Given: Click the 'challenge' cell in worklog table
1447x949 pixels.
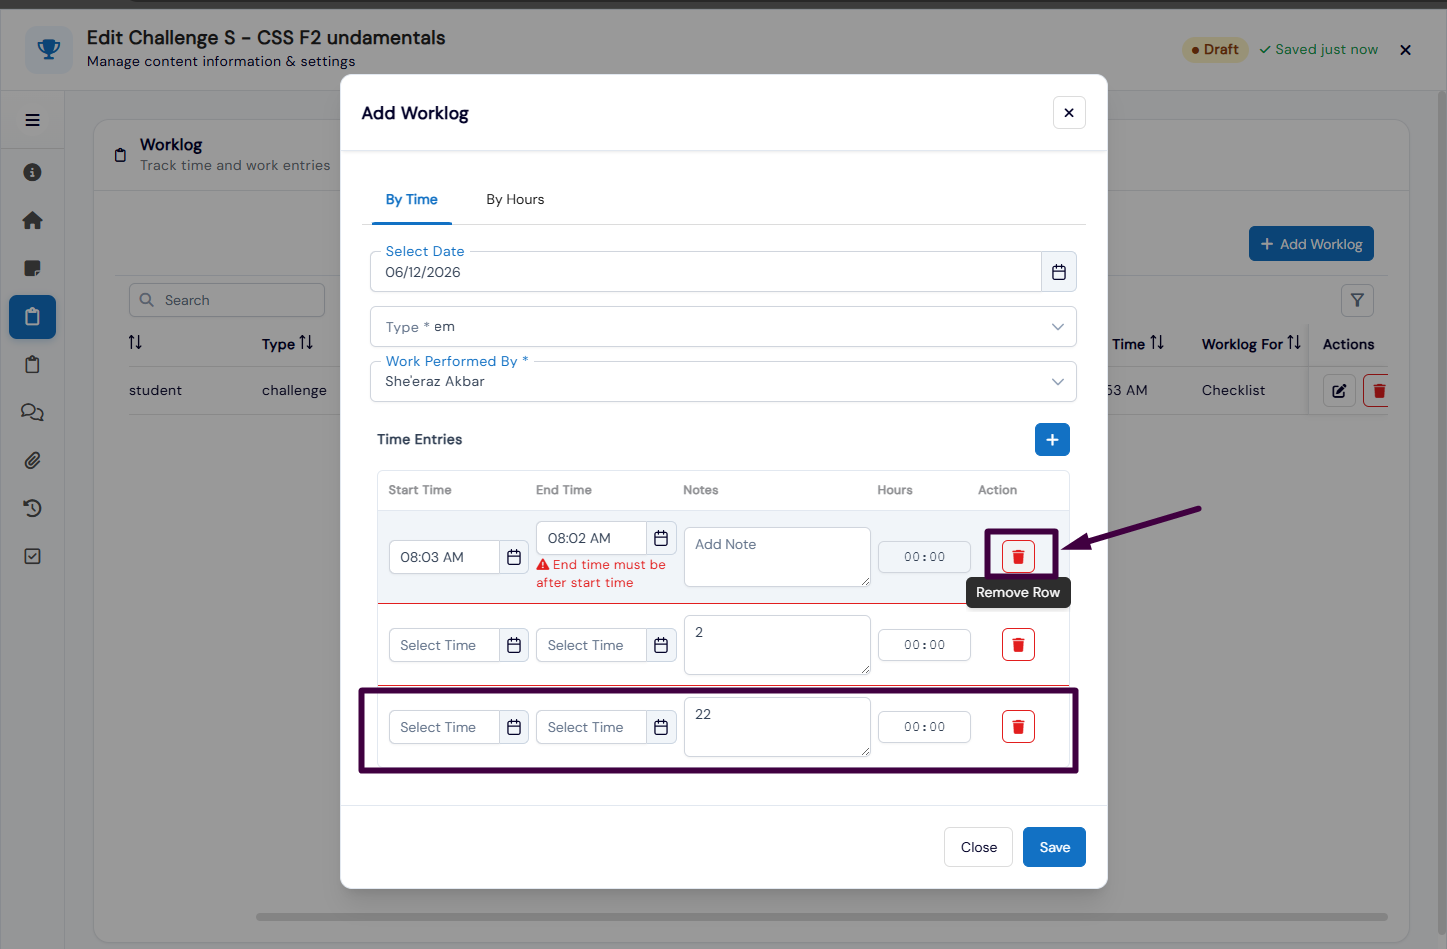Looking at the screenshot, I should pyautogui.click(x=294, y=391).
